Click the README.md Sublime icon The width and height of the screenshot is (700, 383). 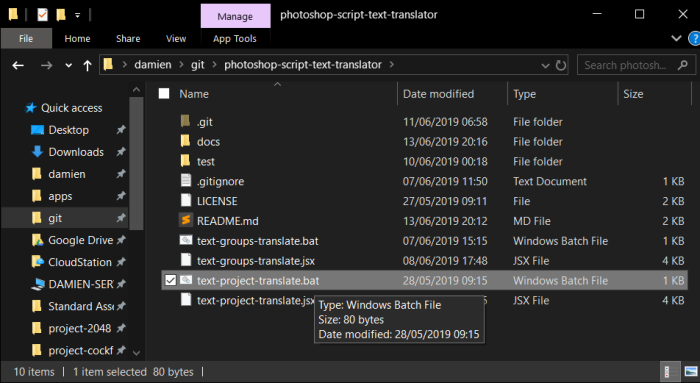pos(186,220)
